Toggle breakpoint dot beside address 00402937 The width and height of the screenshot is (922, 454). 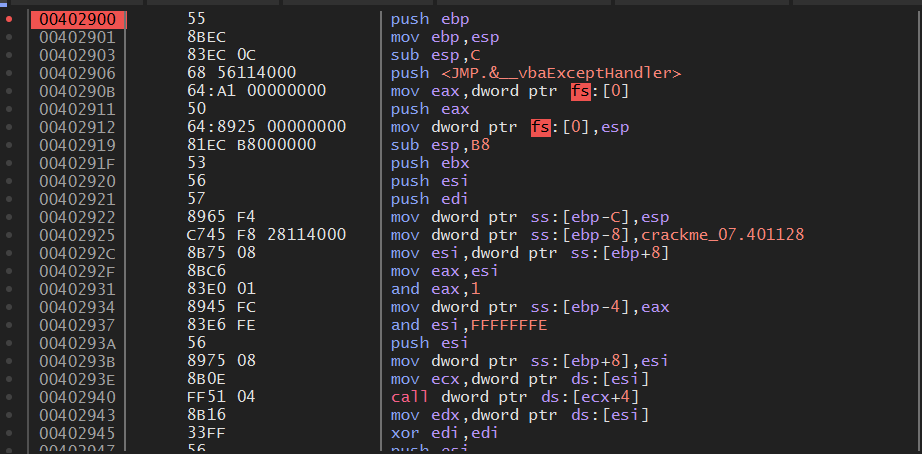click(x=9, y=325)
